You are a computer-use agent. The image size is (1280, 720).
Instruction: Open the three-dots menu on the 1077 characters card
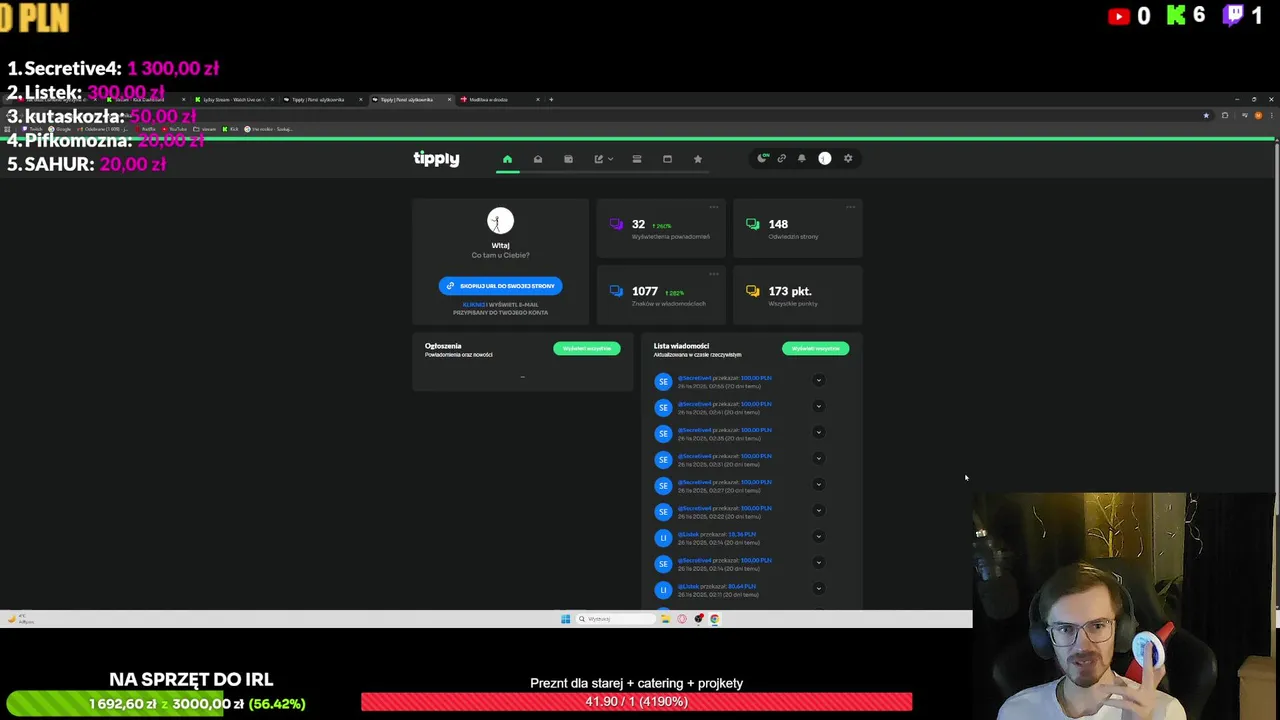click(x=713, y=273)
